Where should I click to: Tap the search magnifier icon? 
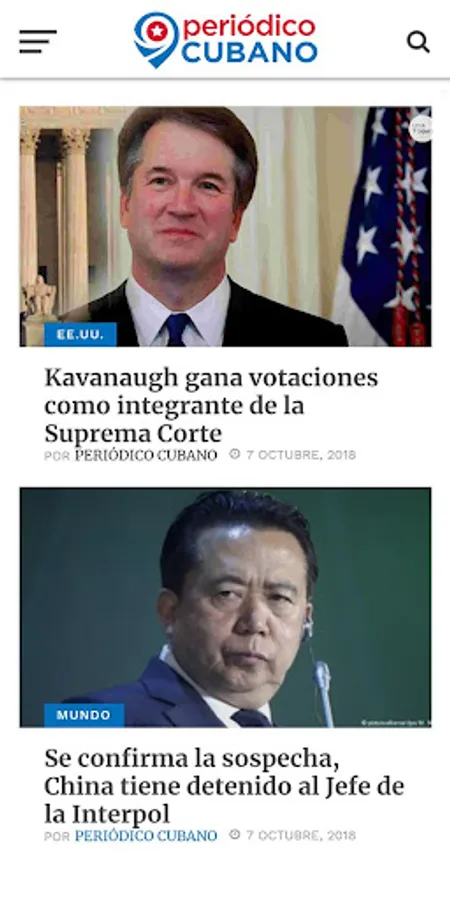(x=418, y=41)
